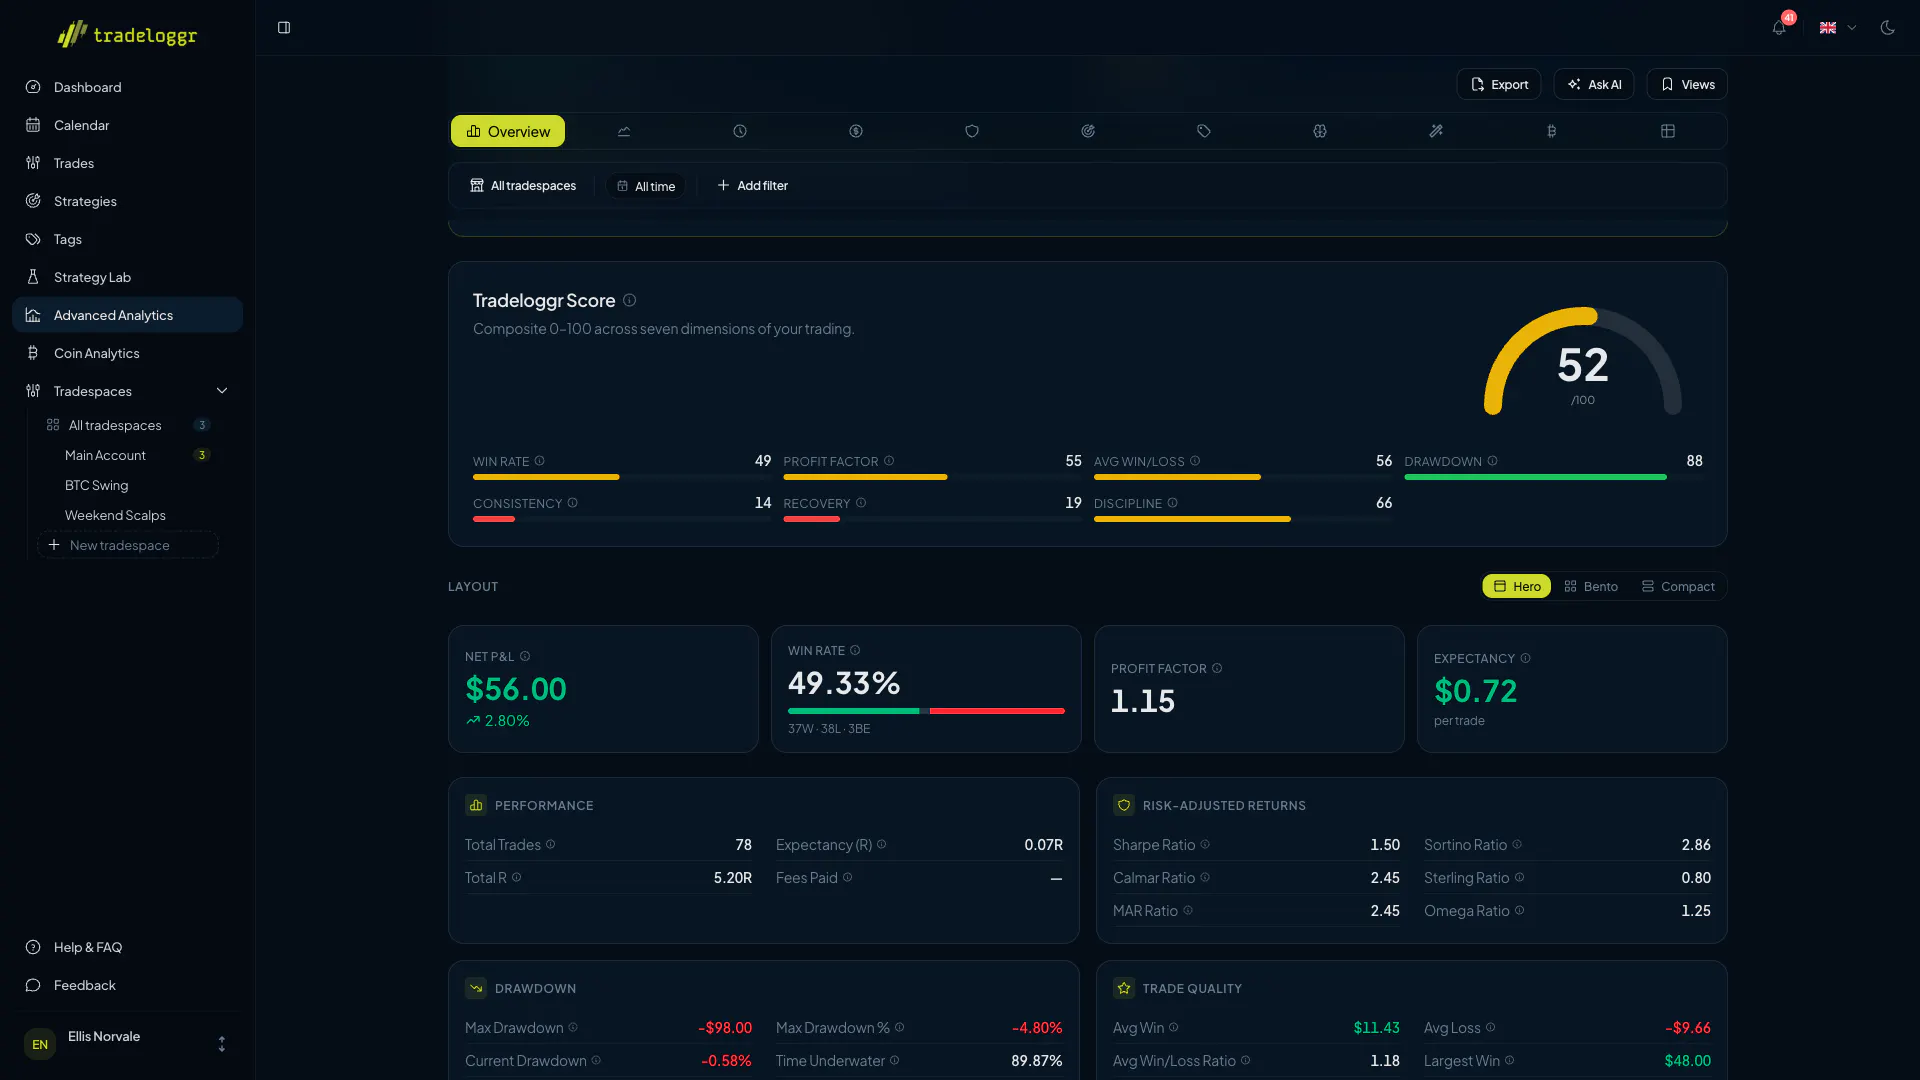Open the table grid tab

(x=1668, y=131)
